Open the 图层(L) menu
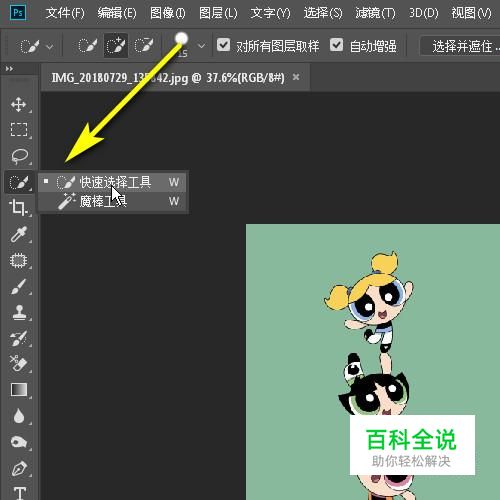Viewport: 500px width, 500px height. (218, 13)
